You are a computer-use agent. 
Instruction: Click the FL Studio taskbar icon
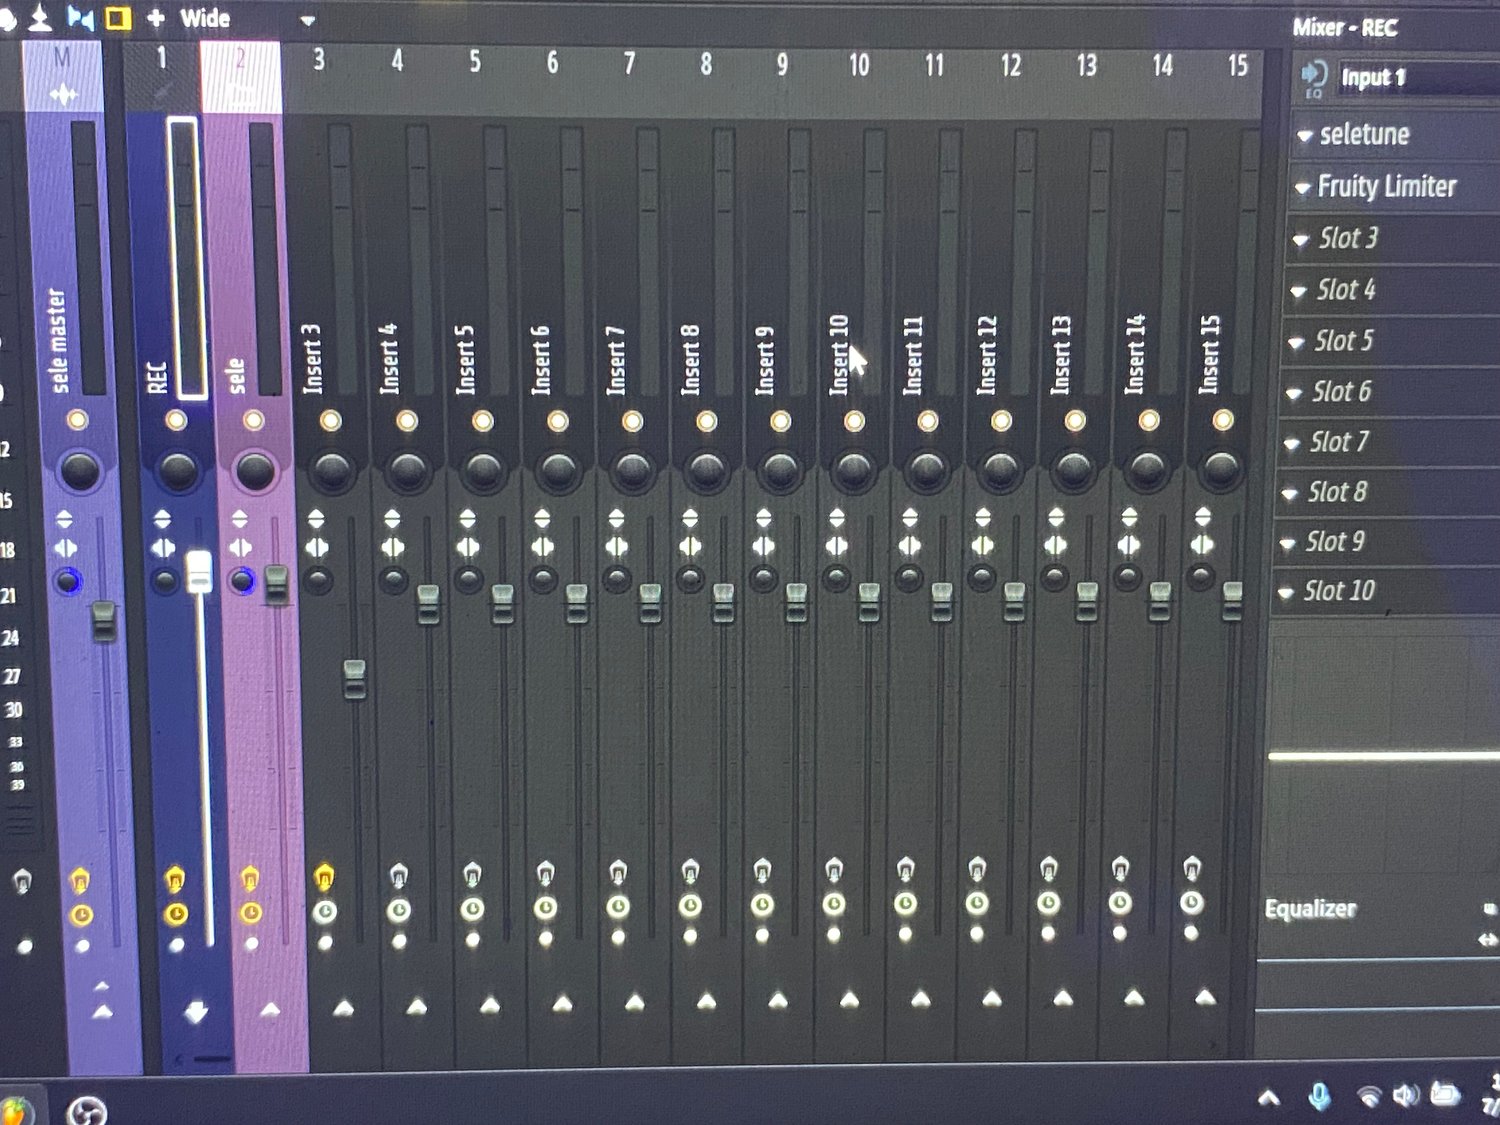pyautogui.click(x=14, y=1112)
